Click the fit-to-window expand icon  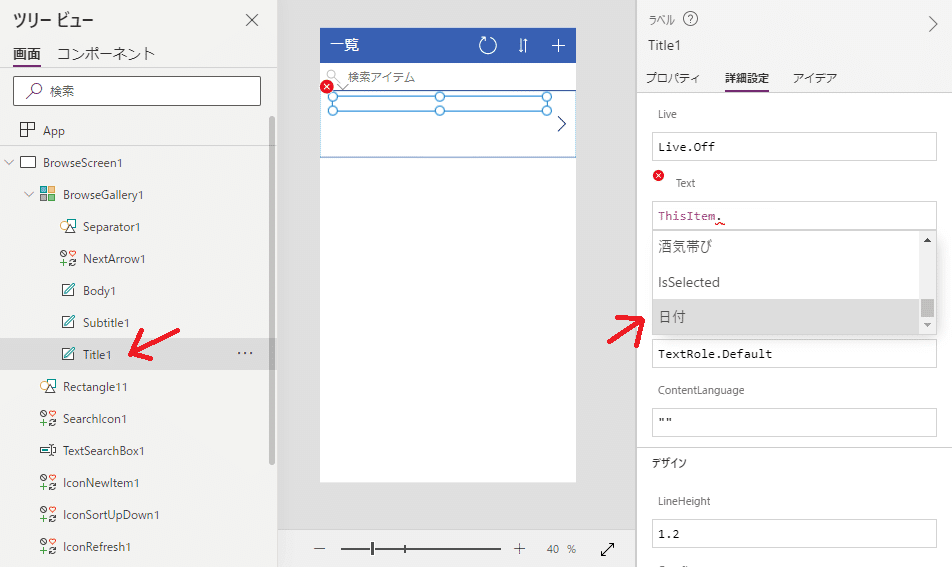tap(607, 549)
